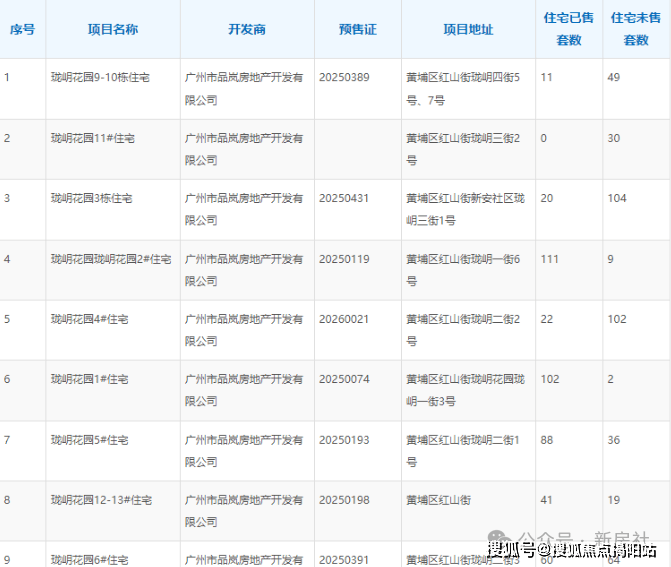Click address 黄埔区红山街珑玥一街6号
Image resolution: width=671 pixels, height=567 pixels.
463,270
